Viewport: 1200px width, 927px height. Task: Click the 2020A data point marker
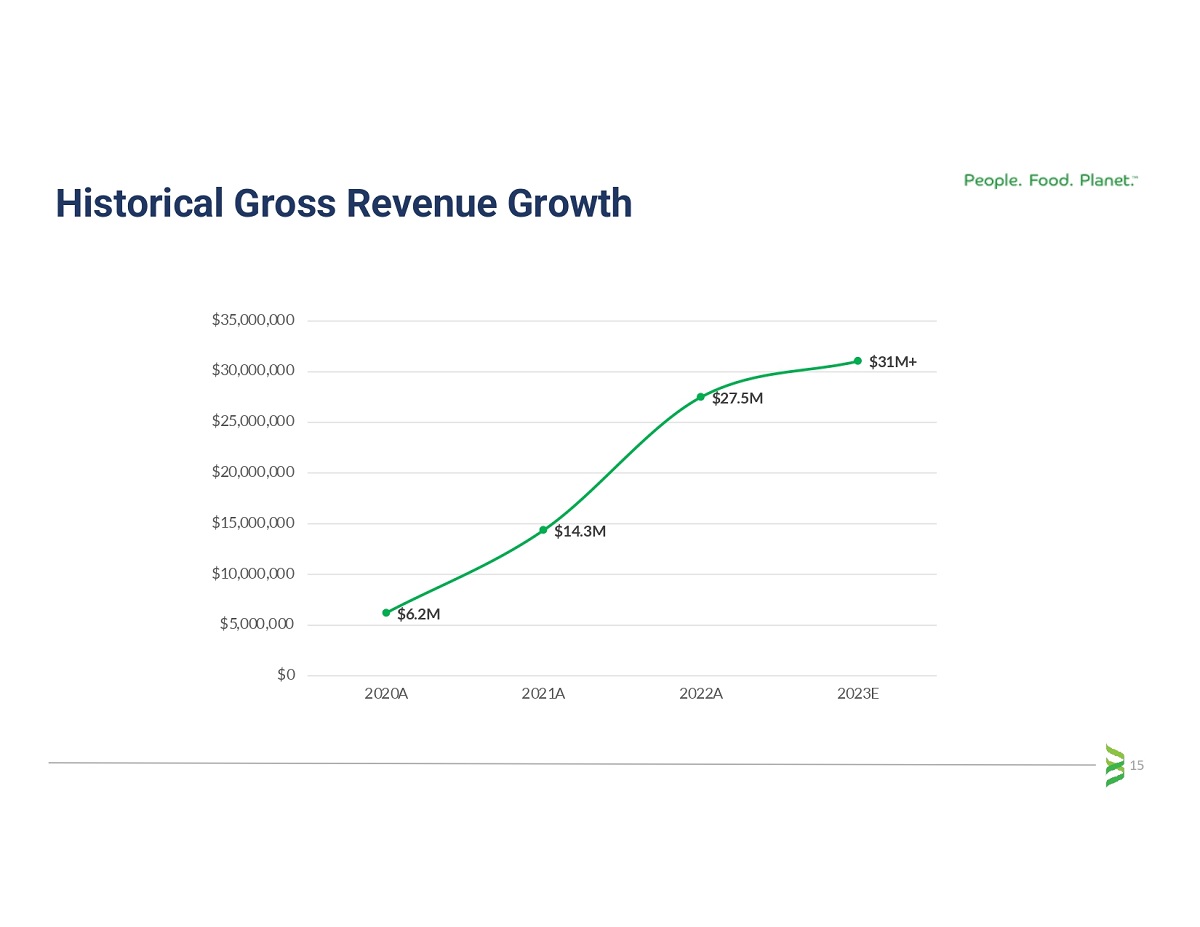point(386,612)
